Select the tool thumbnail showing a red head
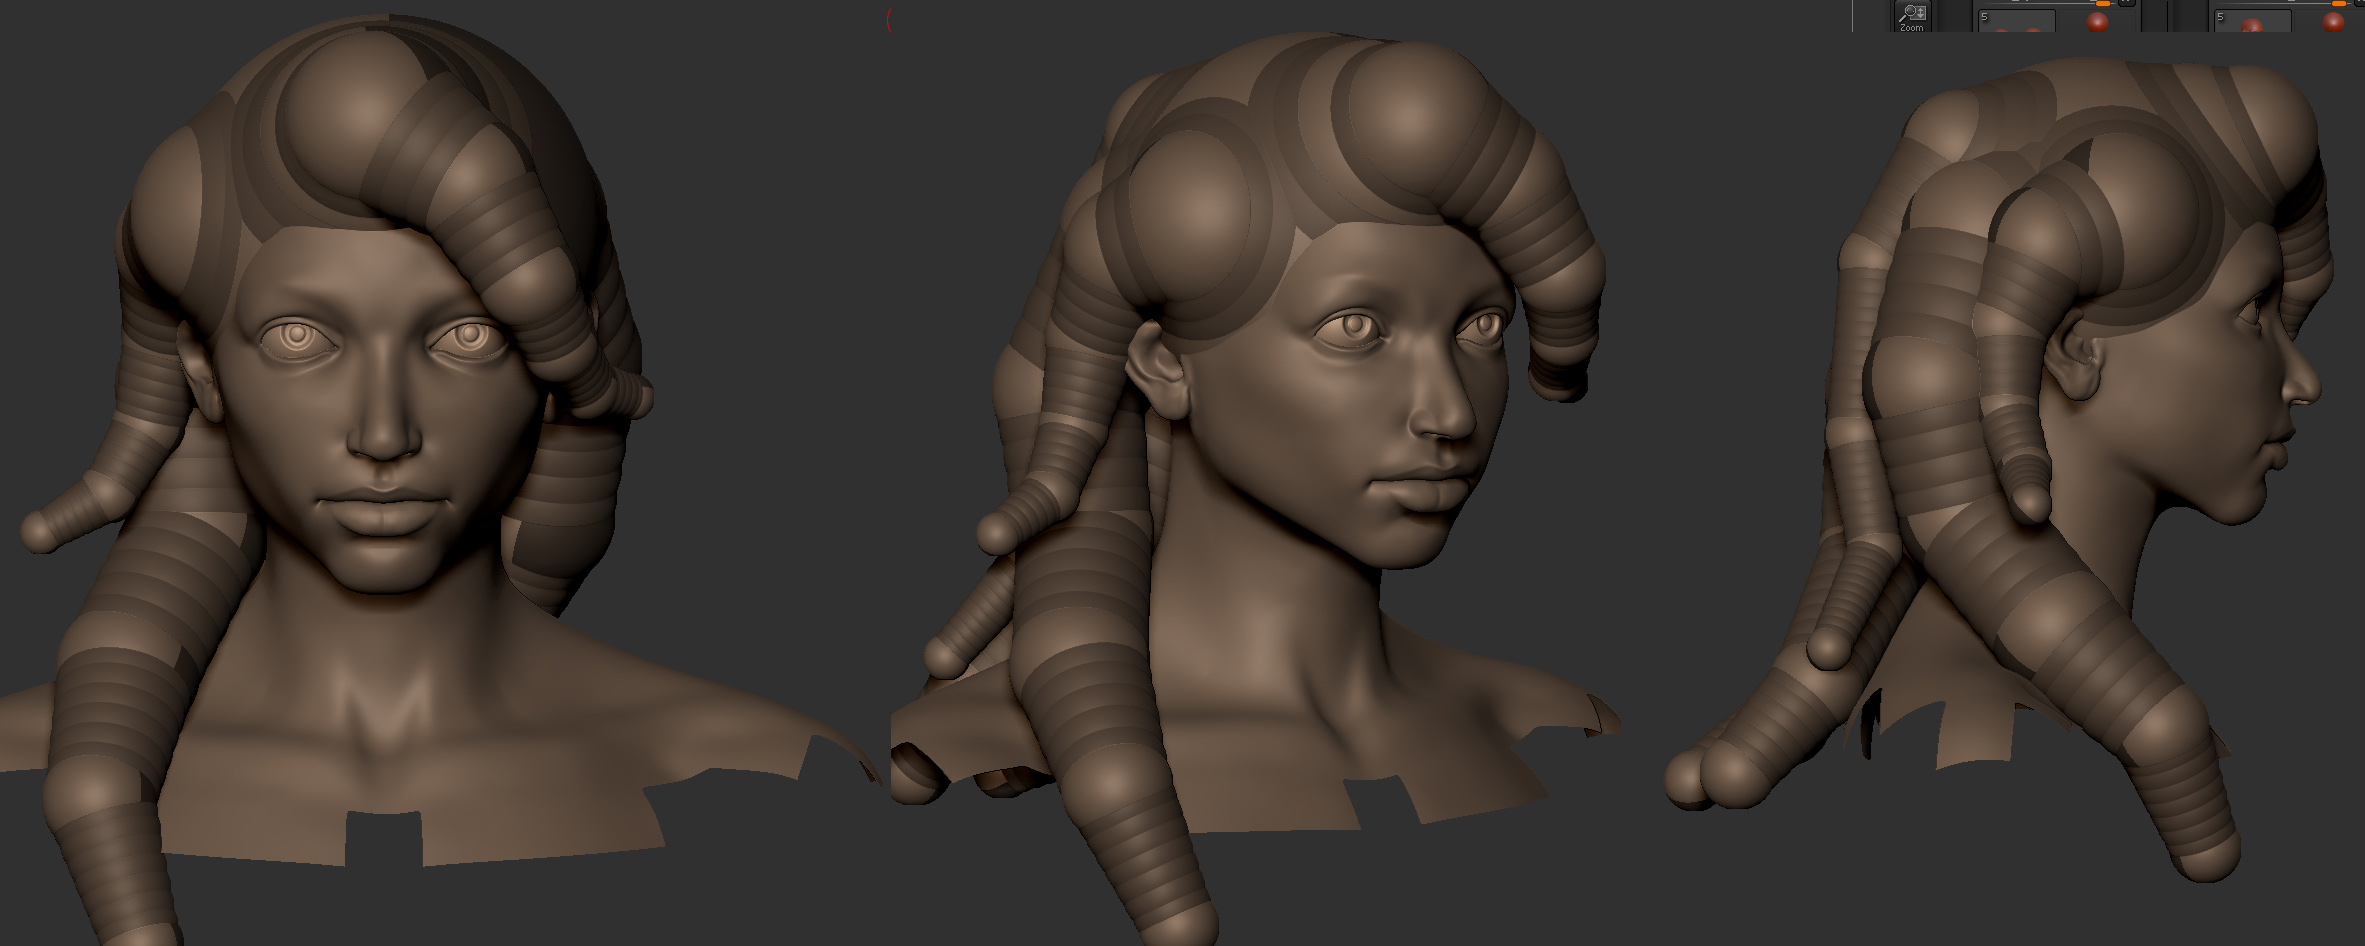Image resolution: width=2365 pixels, height=946 pixels. click(x=2253, y=21)
